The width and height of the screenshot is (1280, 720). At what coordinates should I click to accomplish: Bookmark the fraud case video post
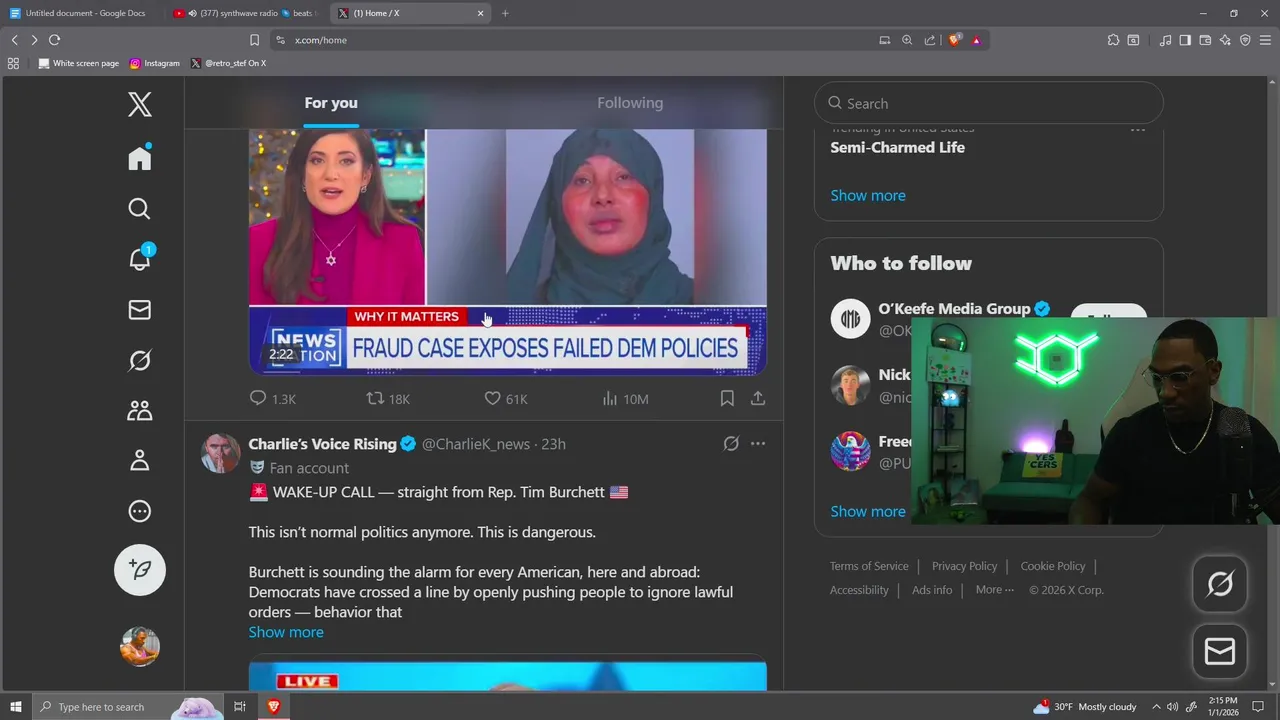click(727, 398)
